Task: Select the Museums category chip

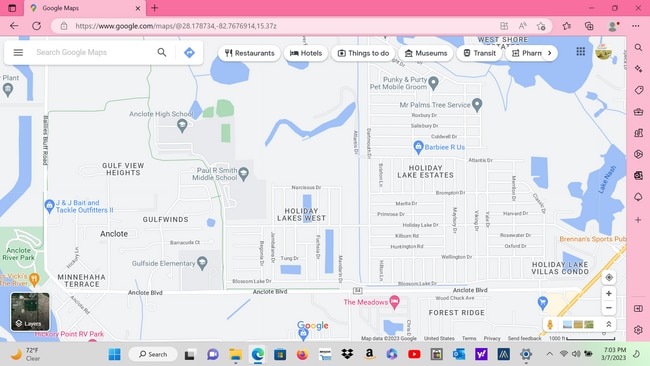Action: (x=426, y=53)
